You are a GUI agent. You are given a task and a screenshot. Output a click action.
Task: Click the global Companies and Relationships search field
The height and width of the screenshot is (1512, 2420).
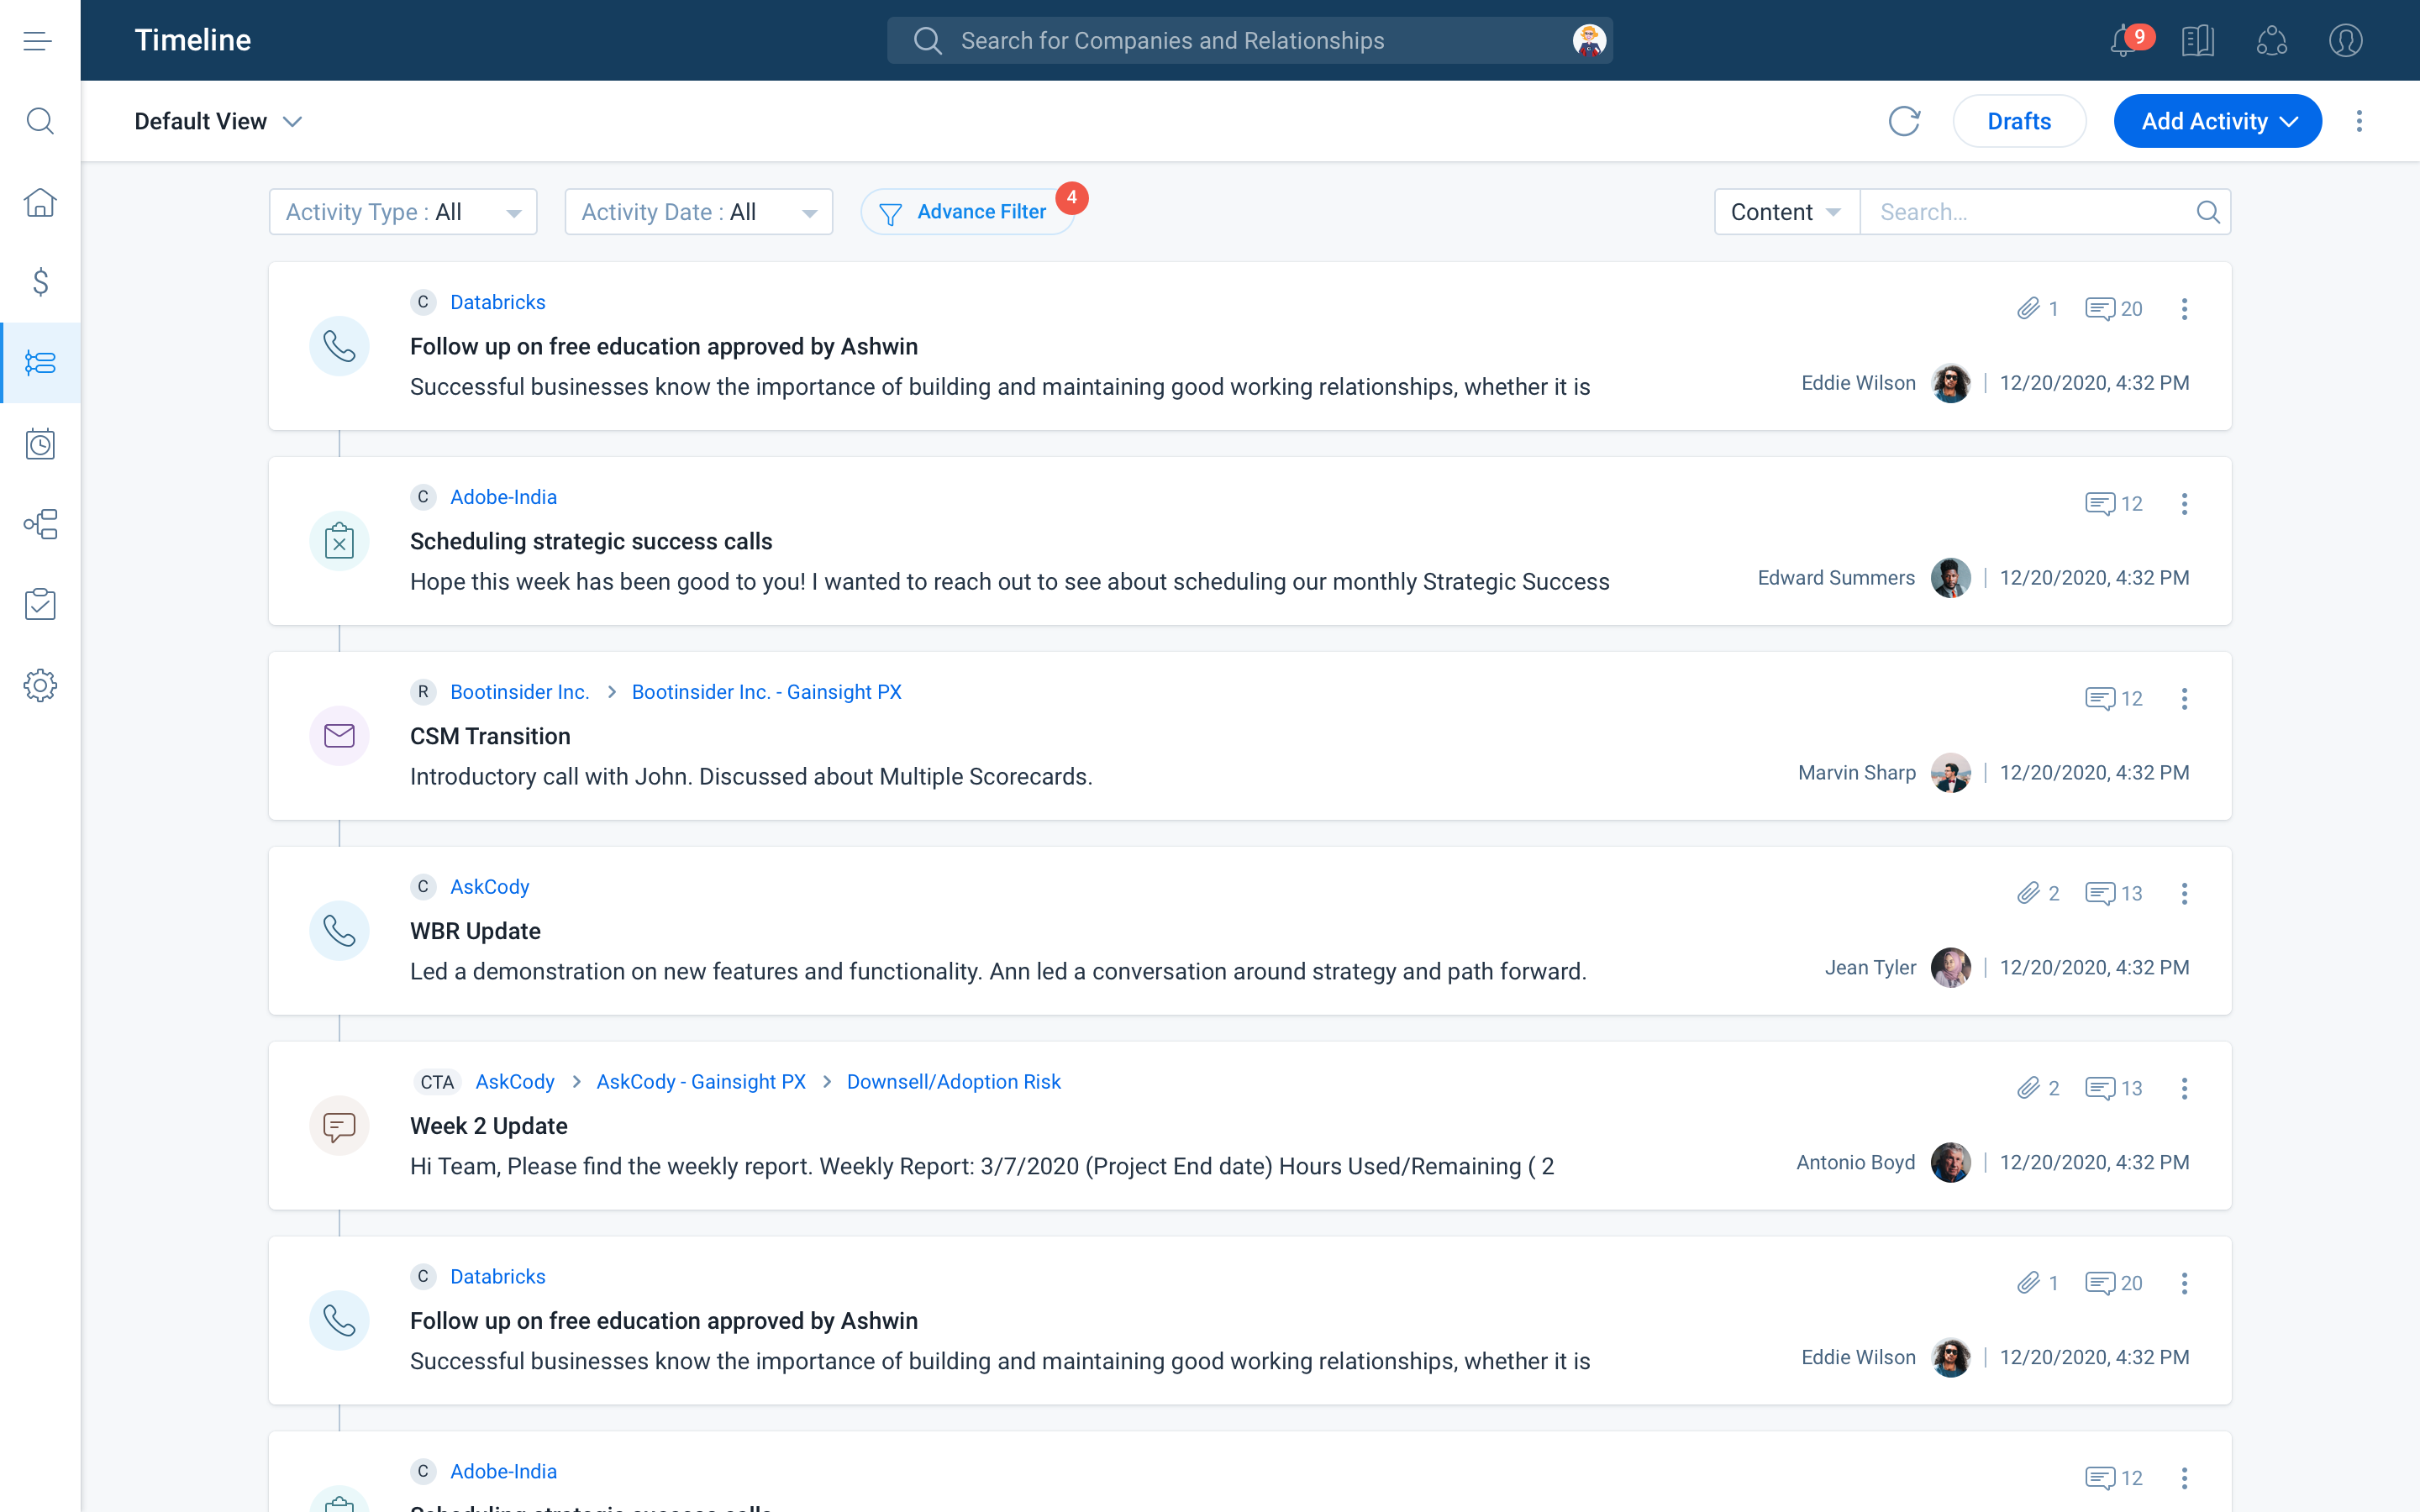click(1249, 41)
